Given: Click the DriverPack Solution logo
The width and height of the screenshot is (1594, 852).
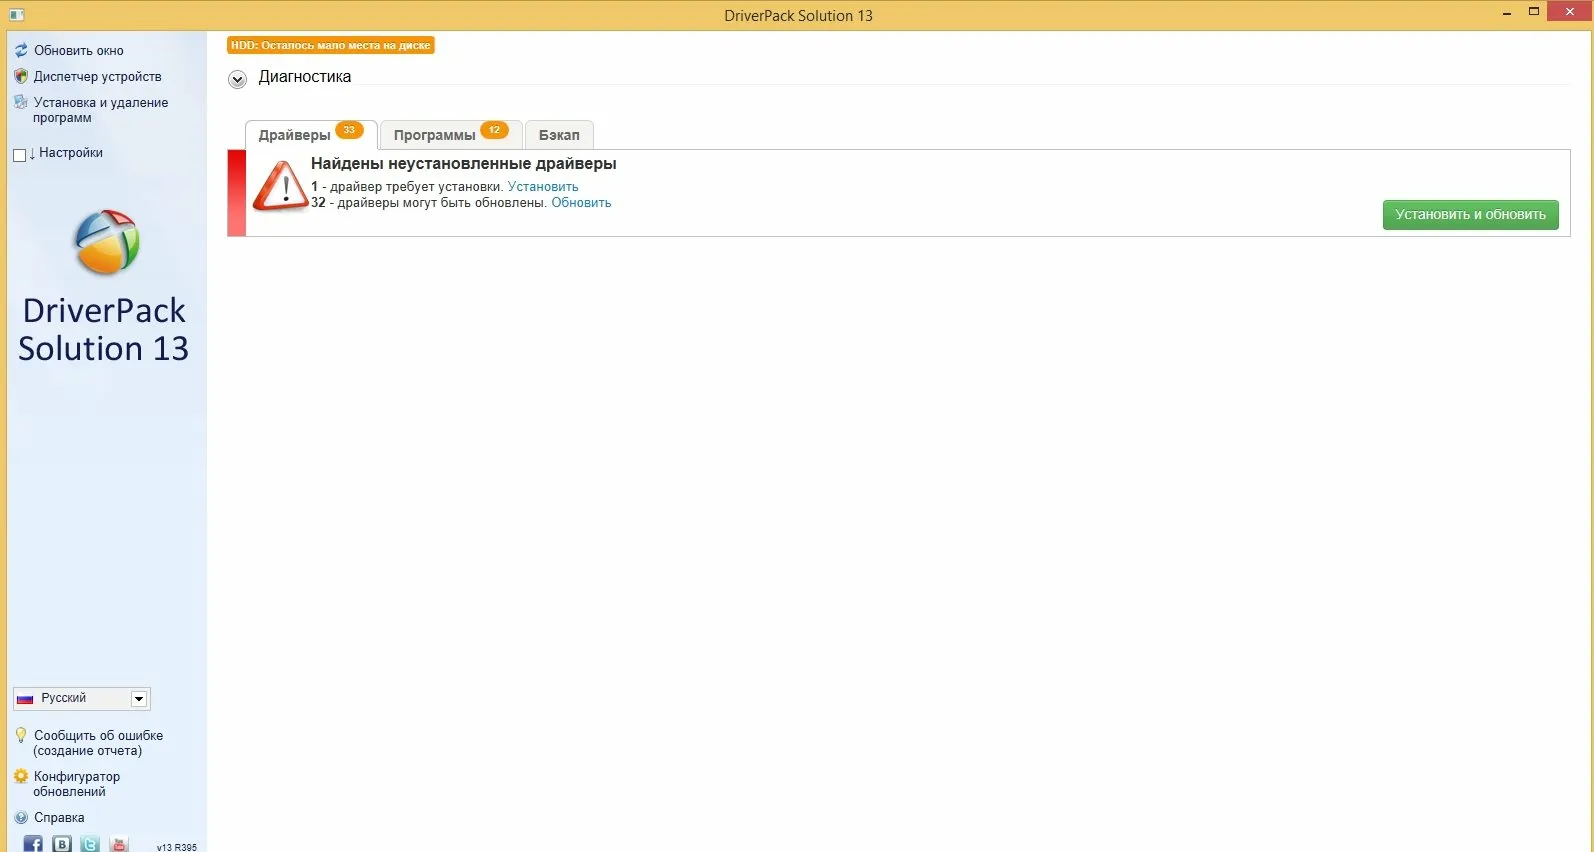Looking at the screenshot, I should pyautogui.click(x=106, y=242).
